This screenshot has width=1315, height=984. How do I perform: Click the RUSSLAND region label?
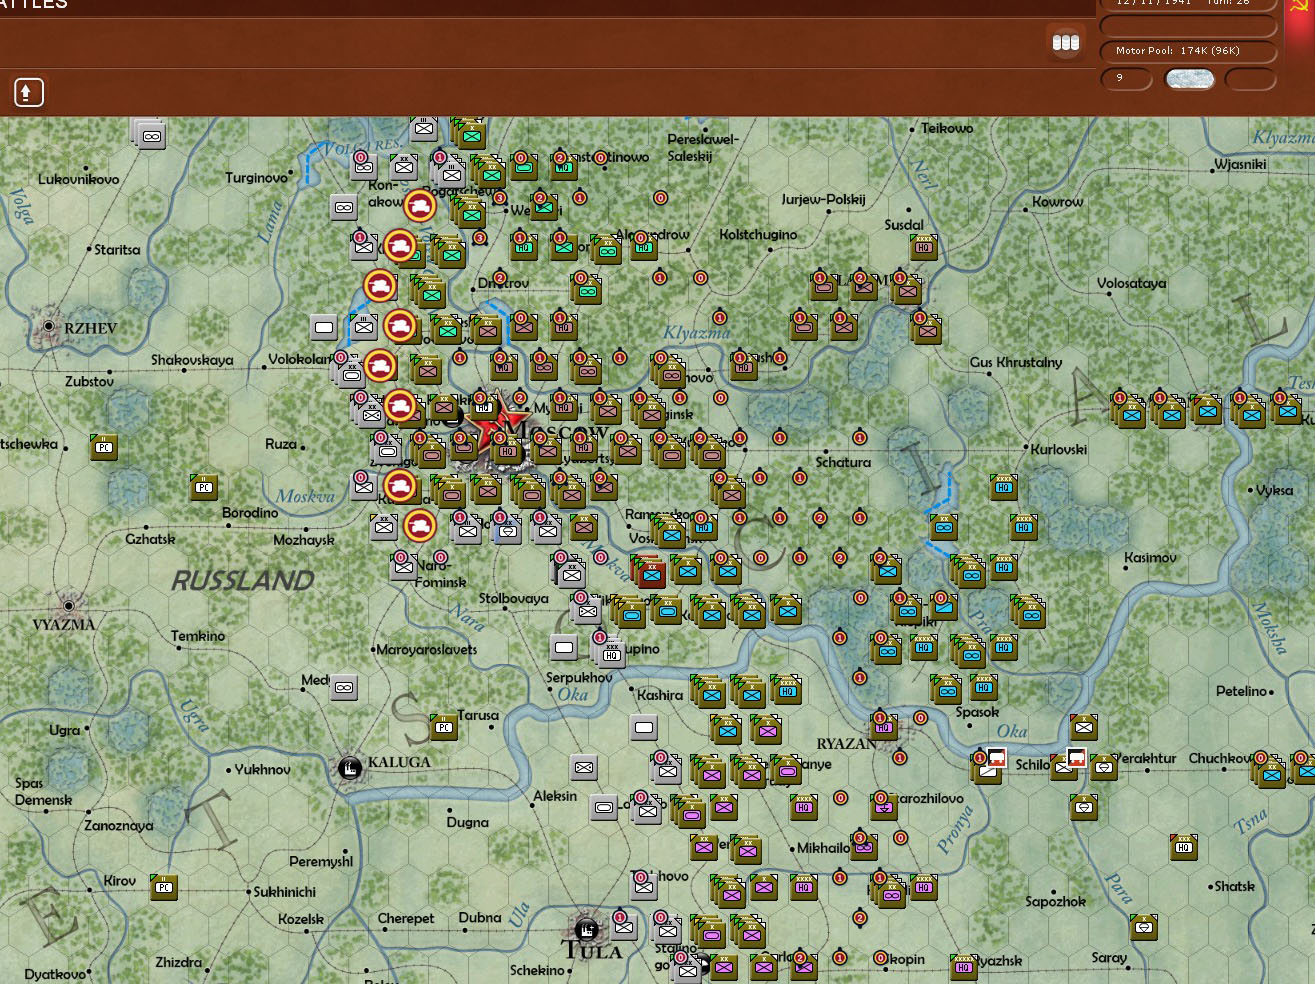coord(243,581)
